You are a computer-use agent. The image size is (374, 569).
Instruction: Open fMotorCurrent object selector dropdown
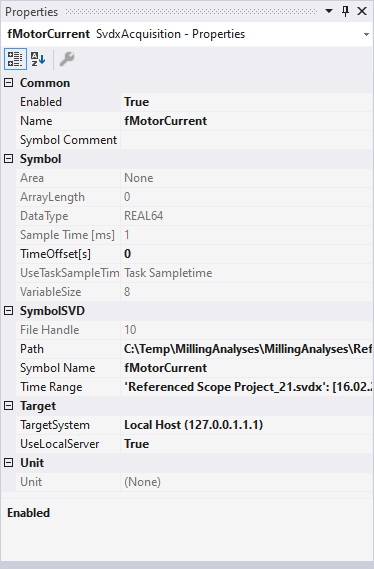[366, 34]
